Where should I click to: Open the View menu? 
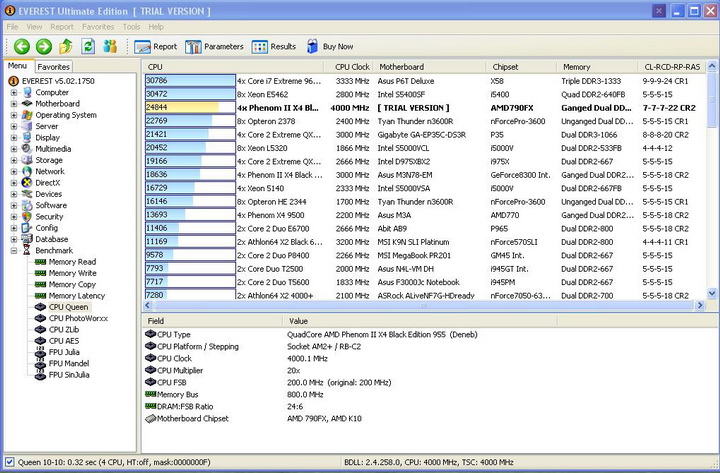point(34,27)
